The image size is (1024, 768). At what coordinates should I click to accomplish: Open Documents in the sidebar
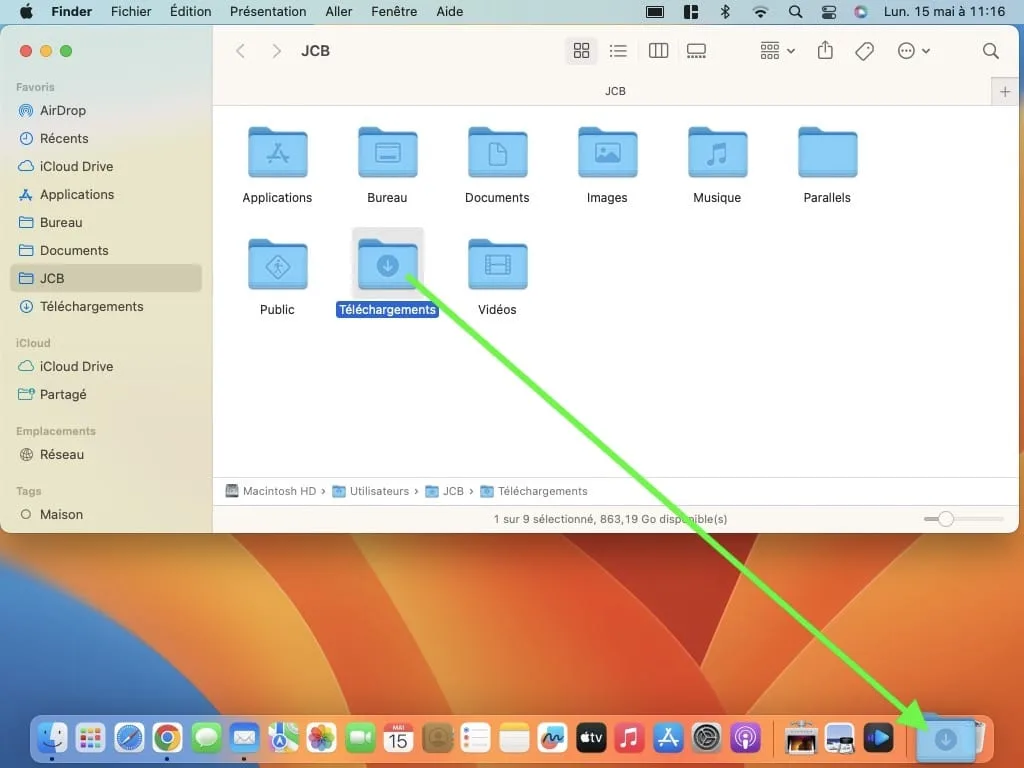[106, 251]
